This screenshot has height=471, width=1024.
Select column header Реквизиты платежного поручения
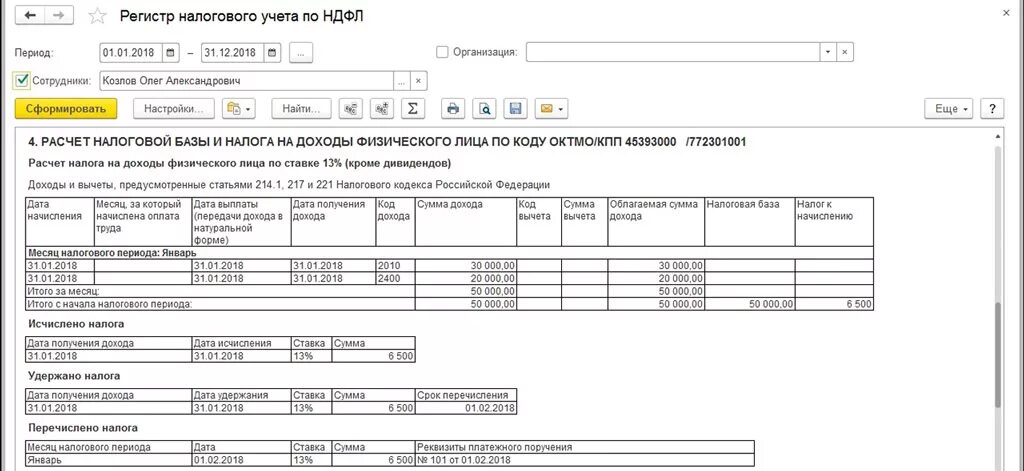point(584,447)
